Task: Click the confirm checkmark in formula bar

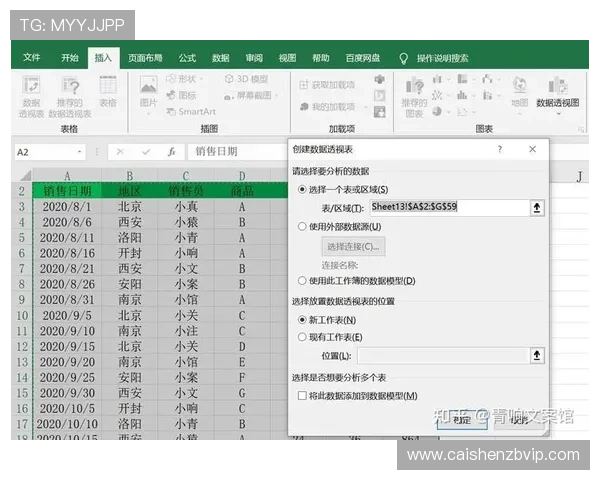Action: pyautogui.click(x=146, y=152)
